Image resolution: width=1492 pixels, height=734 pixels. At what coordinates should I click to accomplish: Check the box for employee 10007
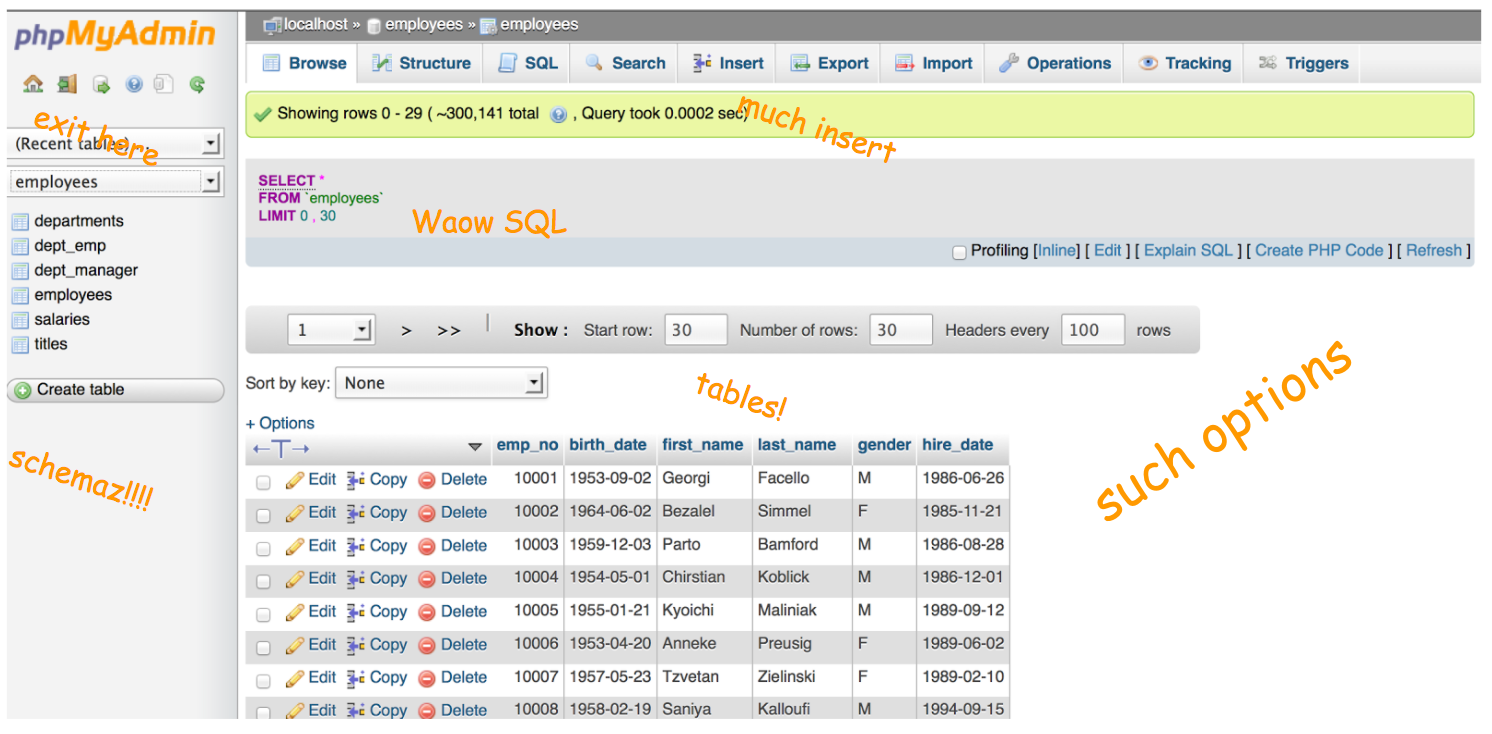pyautogui.click(x=263, y=680)
